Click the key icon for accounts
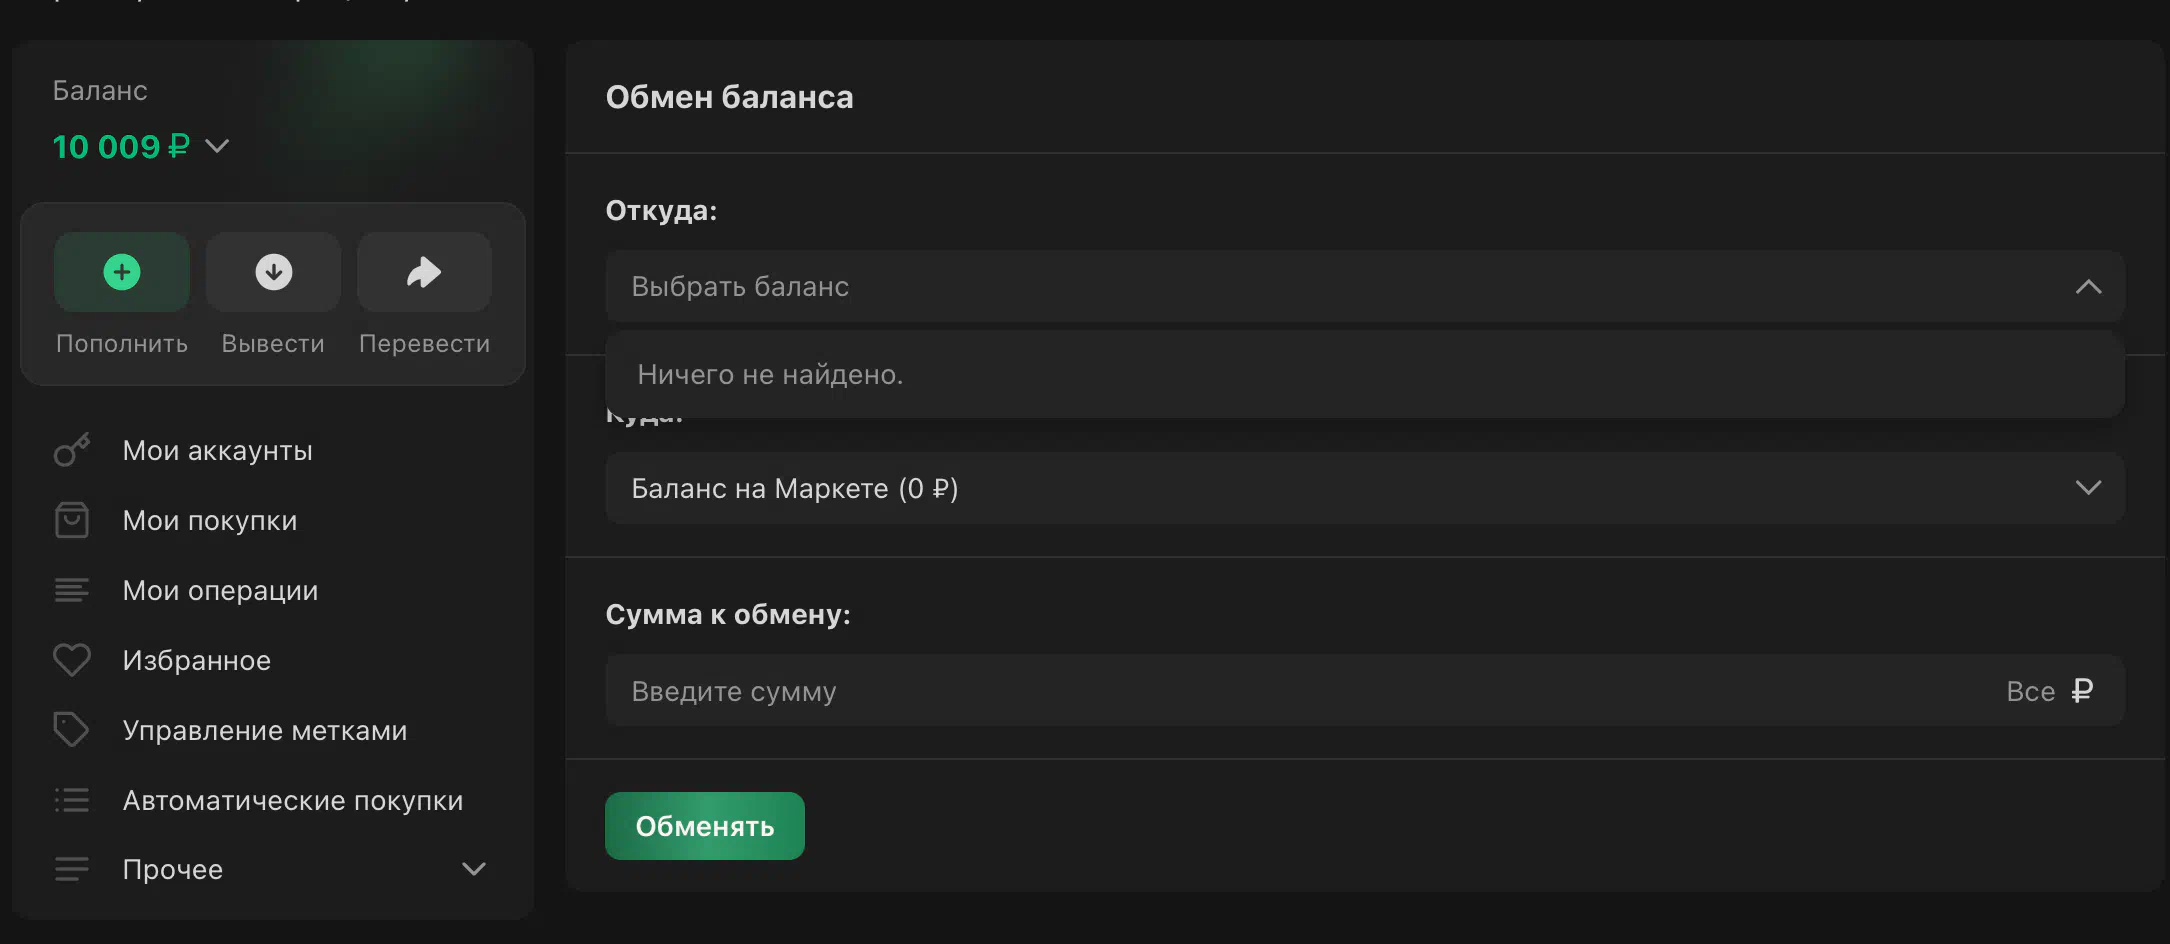Screen dimensions: 2170x944 (72, 450)
